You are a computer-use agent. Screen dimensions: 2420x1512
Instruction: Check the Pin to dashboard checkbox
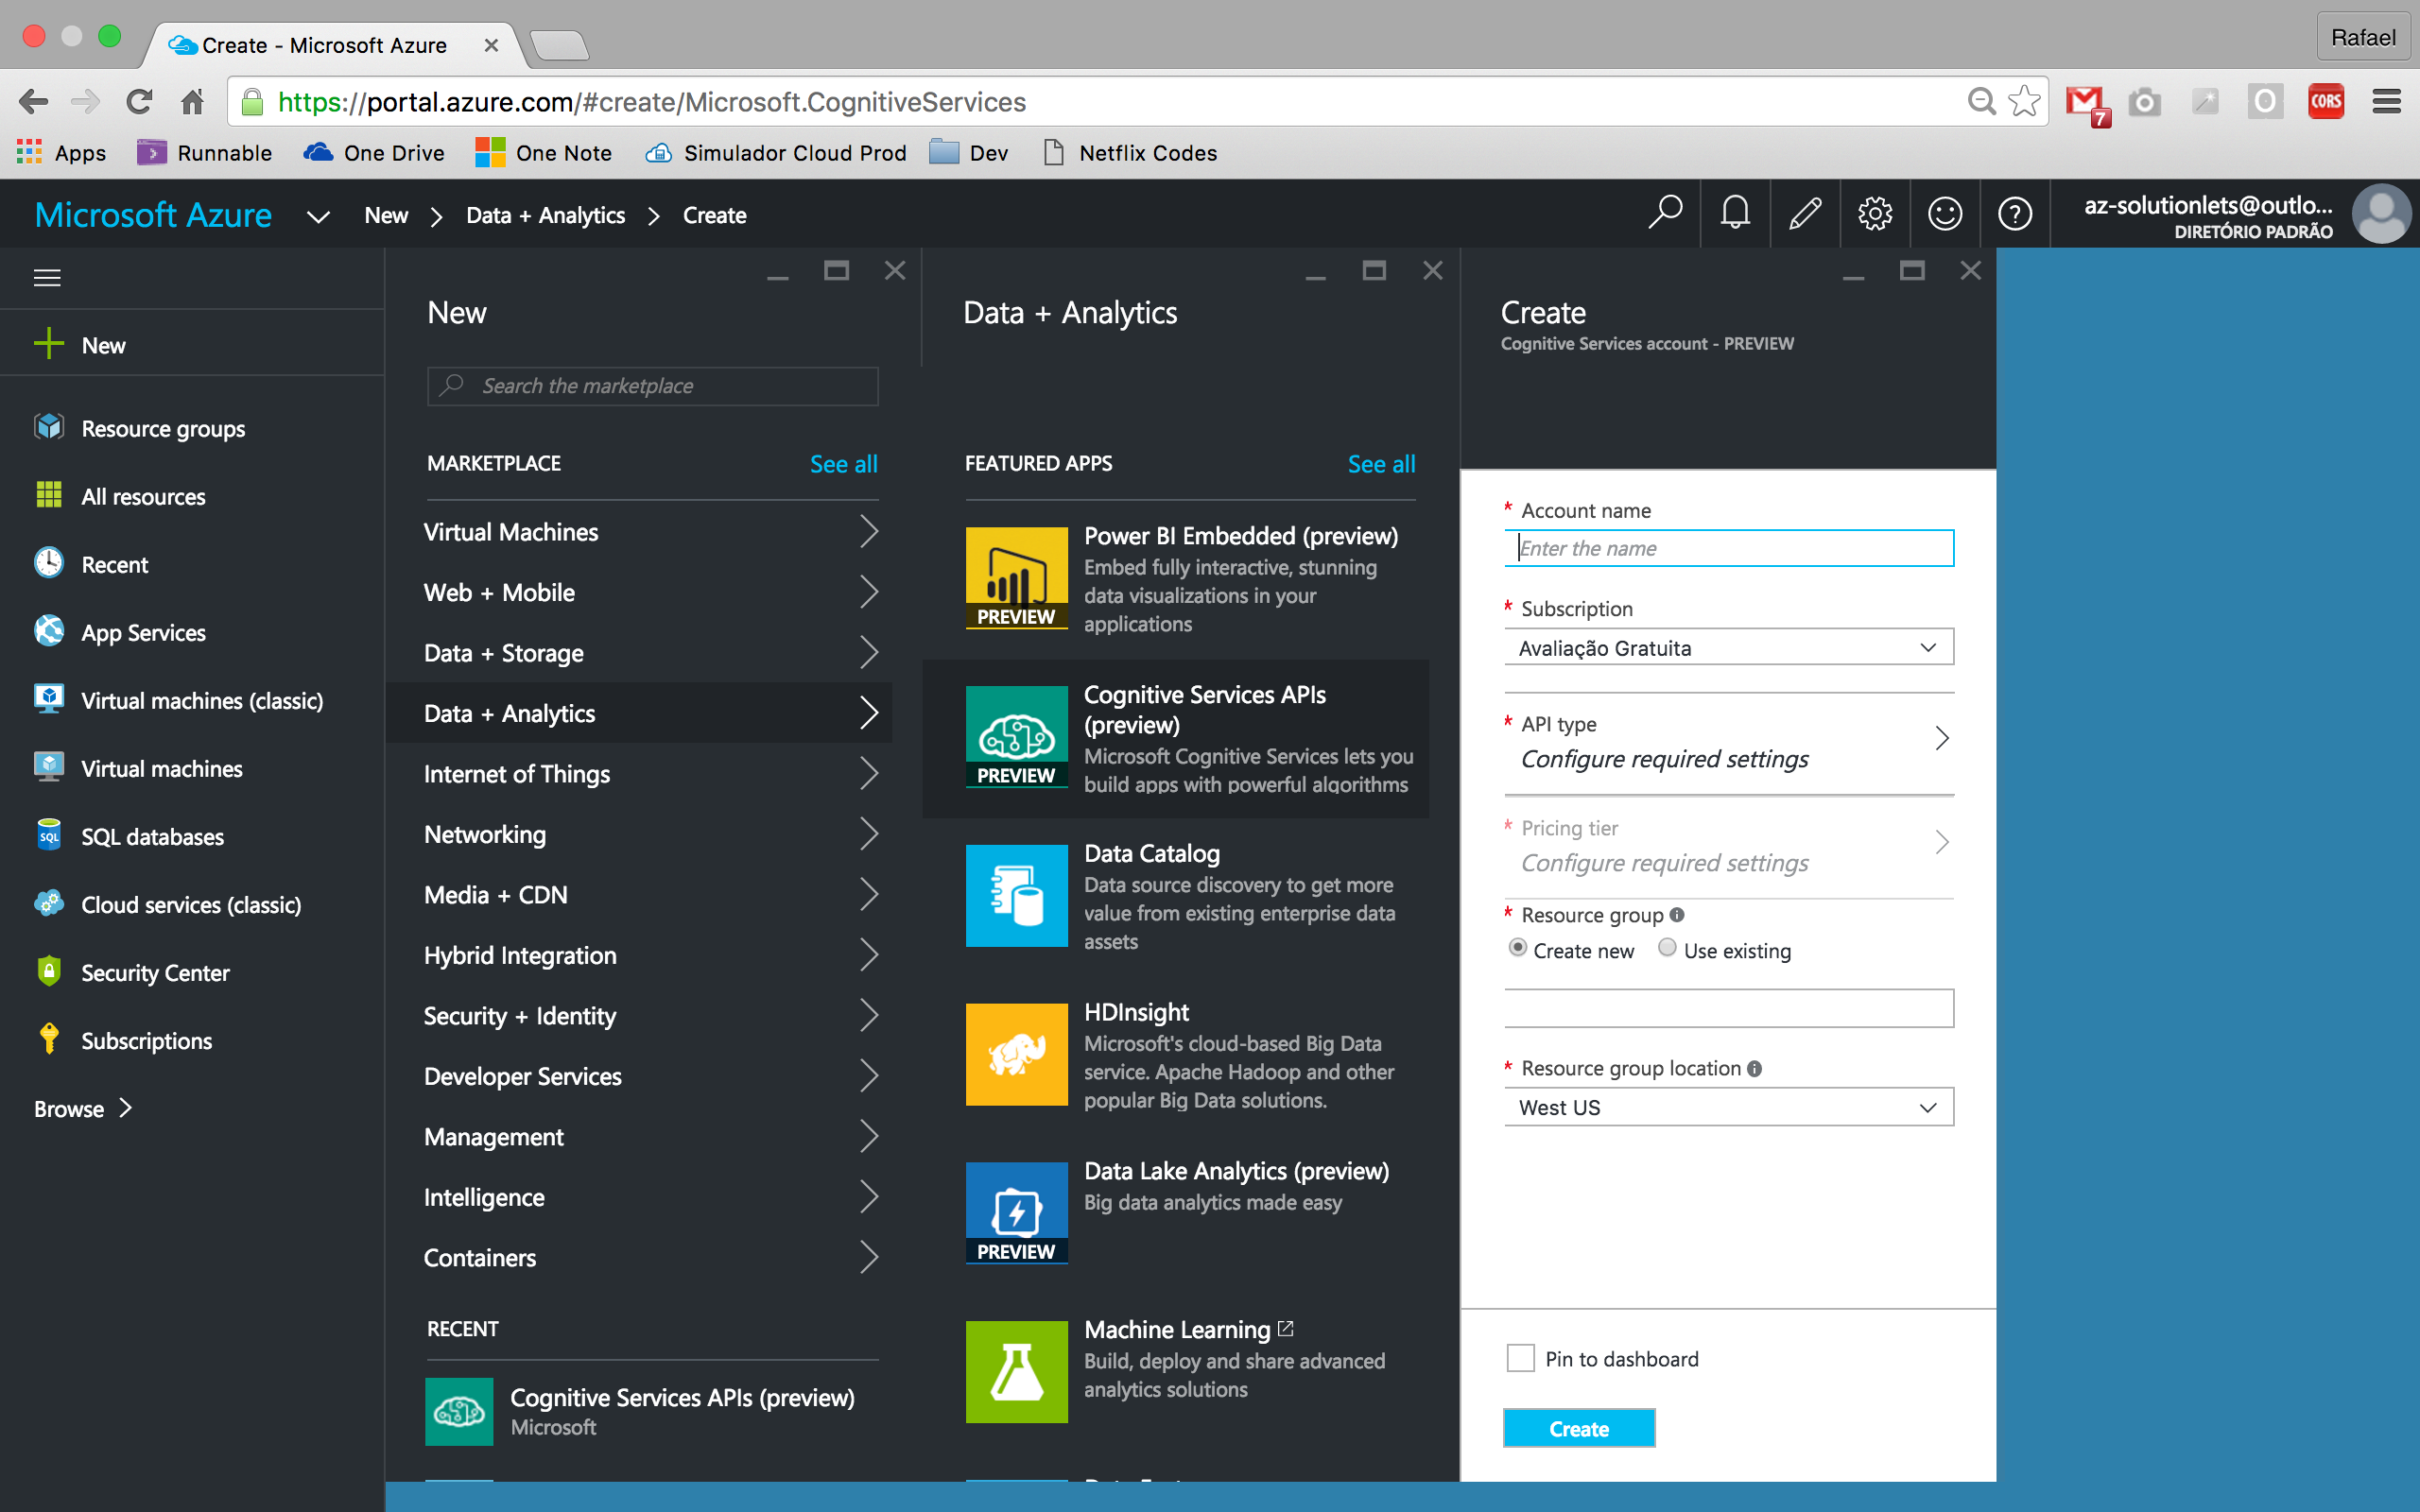(1520, 1358)
